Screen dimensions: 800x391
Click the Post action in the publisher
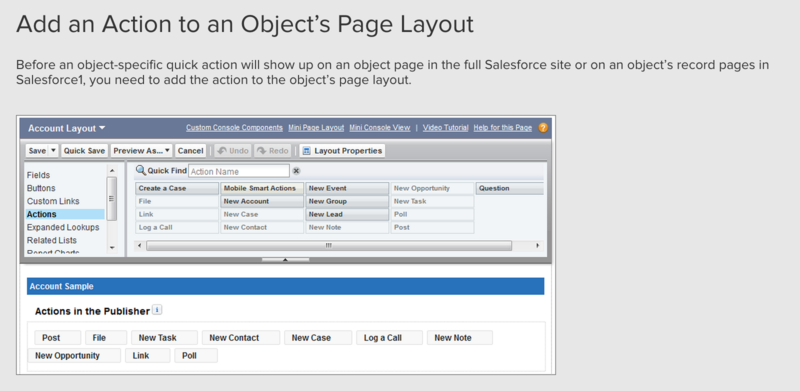[58, 337]
